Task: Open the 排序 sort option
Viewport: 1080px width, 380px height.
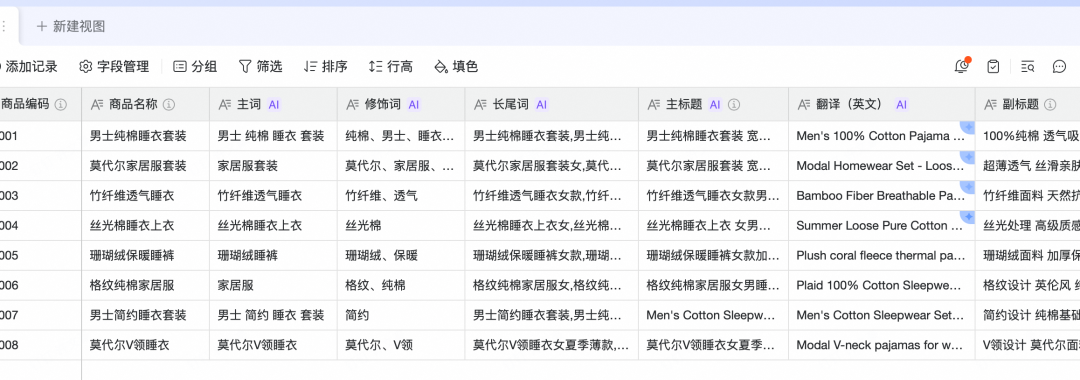Action: click(x=325, y=67)
